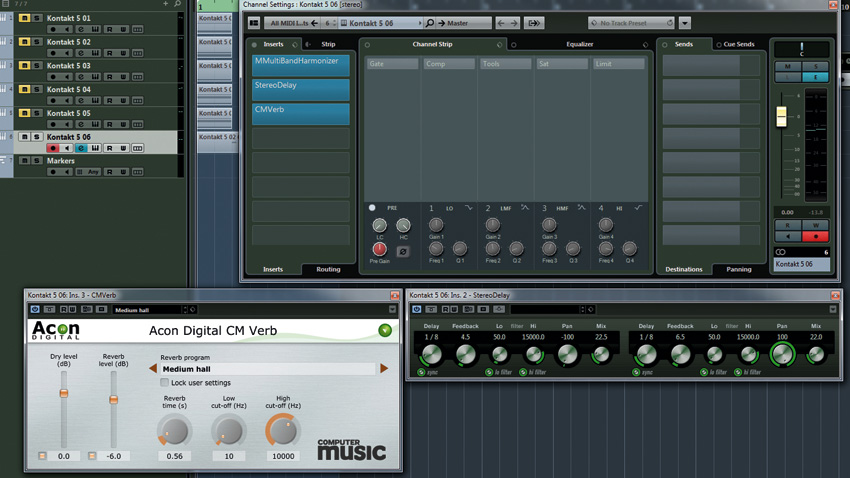This screenshot has width=850, height=478.
Task: Open the Cue Sends tab
Action: [x=739, y=44]
